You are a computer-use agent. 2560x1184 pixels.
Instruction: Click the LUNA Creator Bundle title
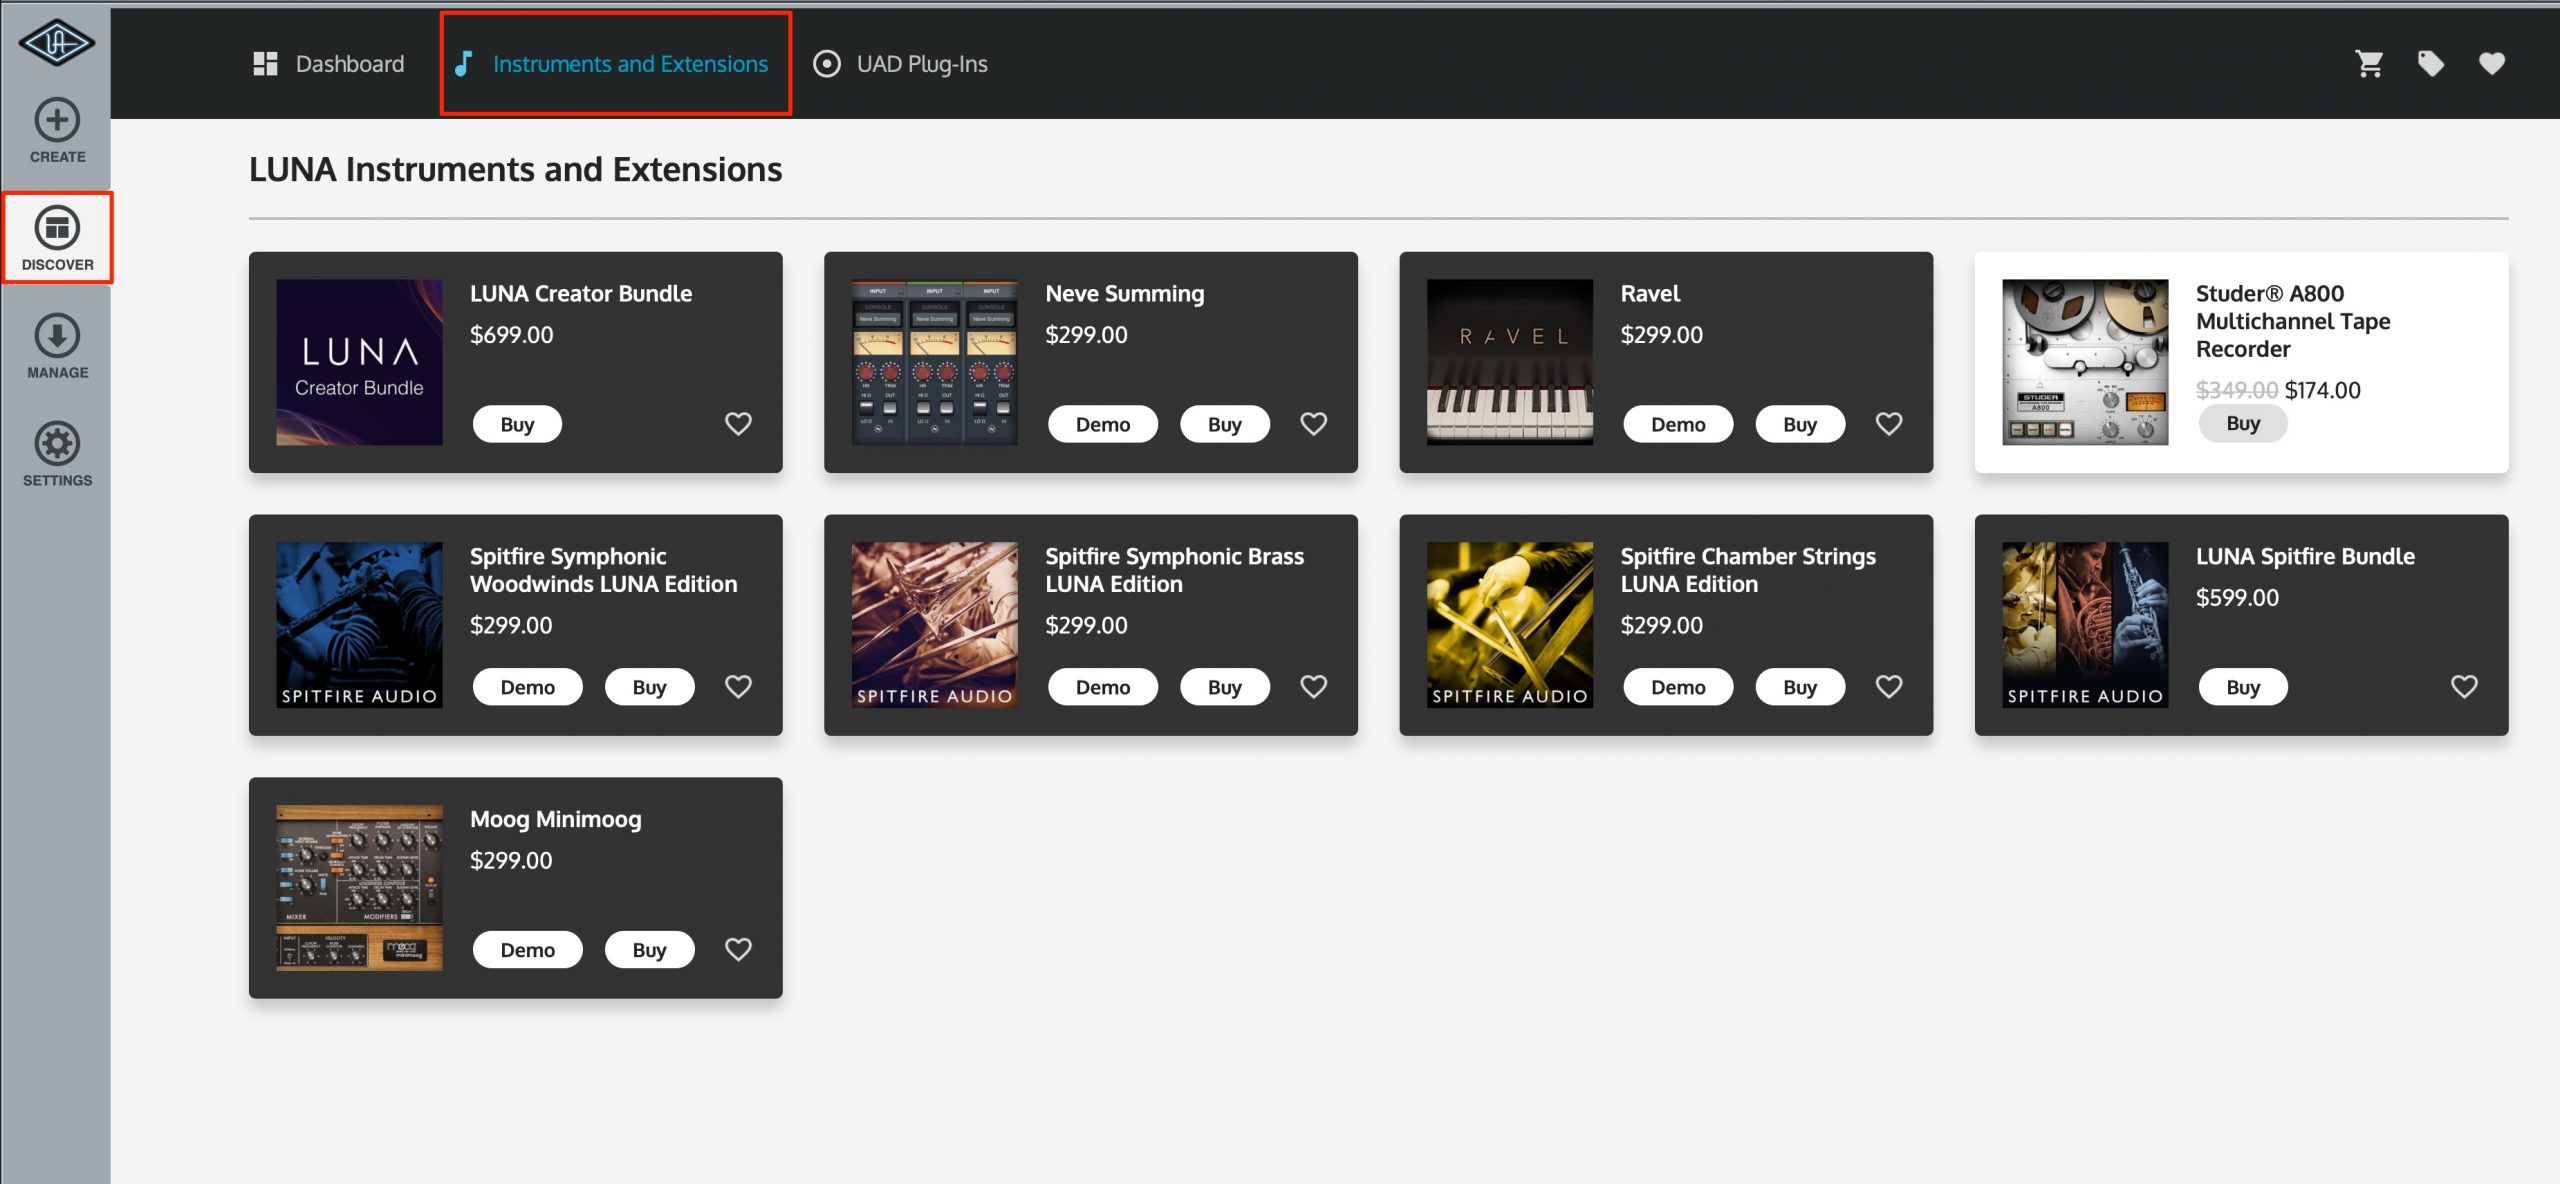[581, 294]
